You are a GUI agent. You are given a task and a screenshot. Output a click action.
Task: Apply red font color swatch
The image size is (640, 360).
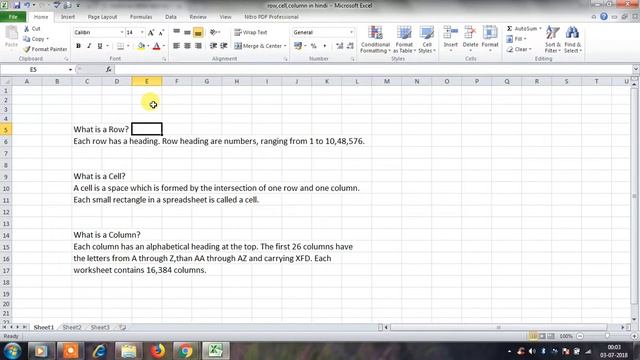(x=156, y=46)
